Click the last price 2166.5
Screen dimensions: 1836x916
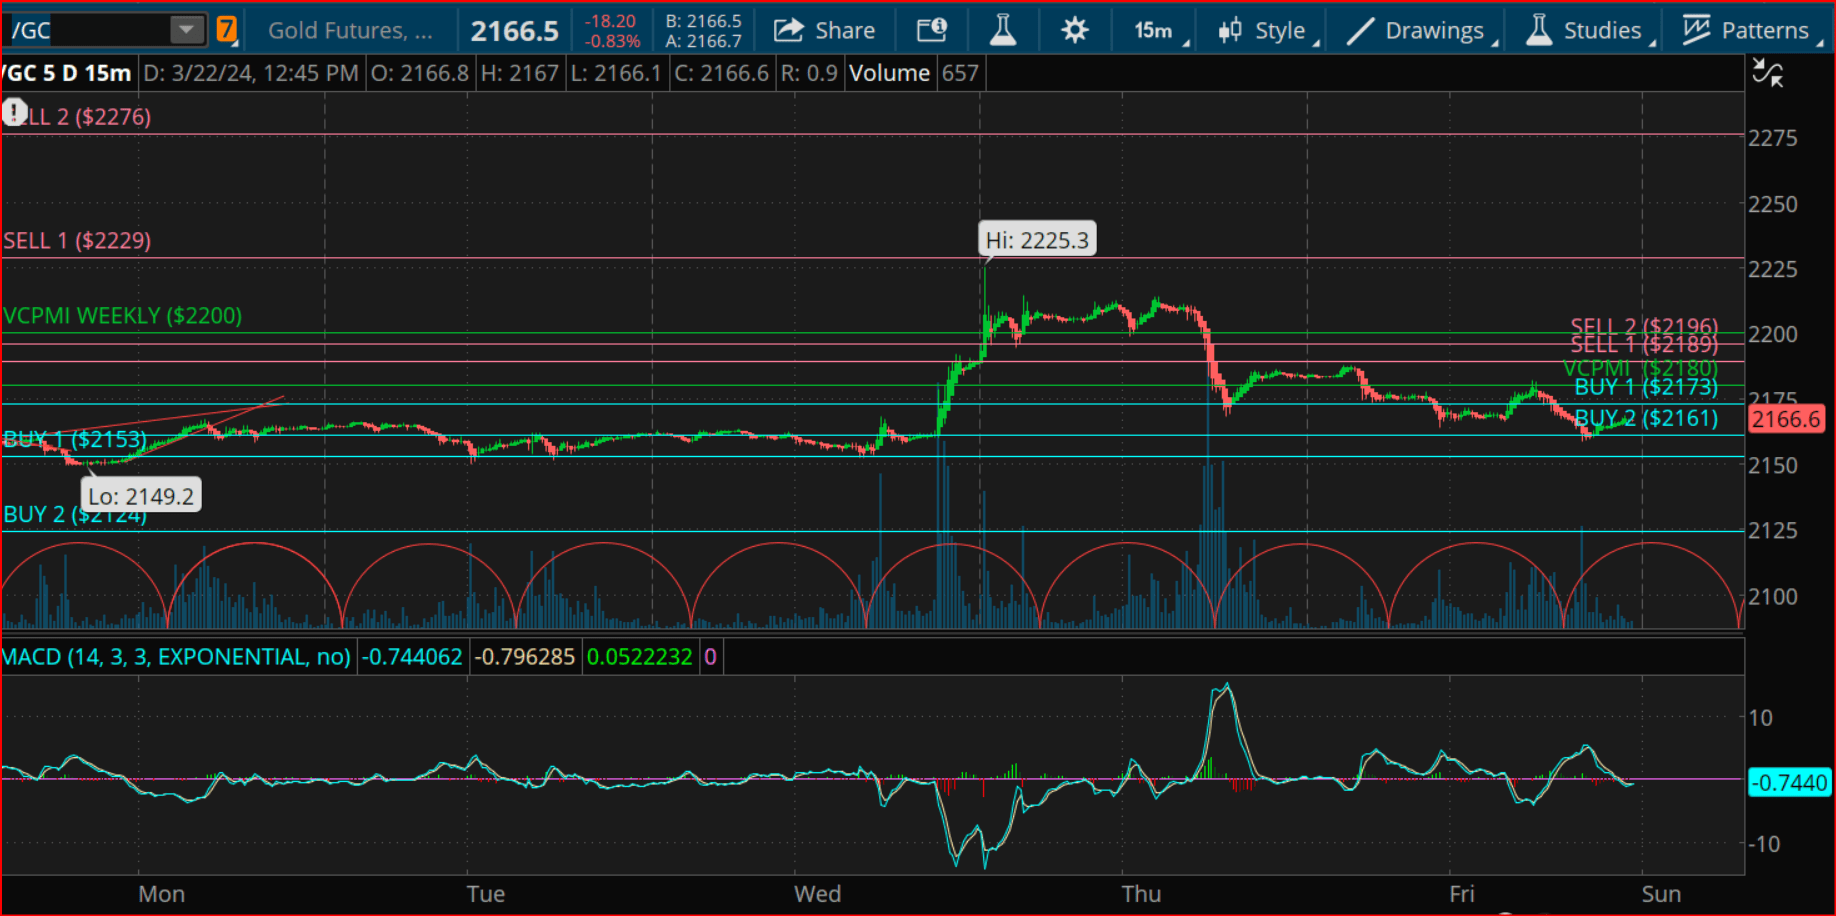[514, 32]
